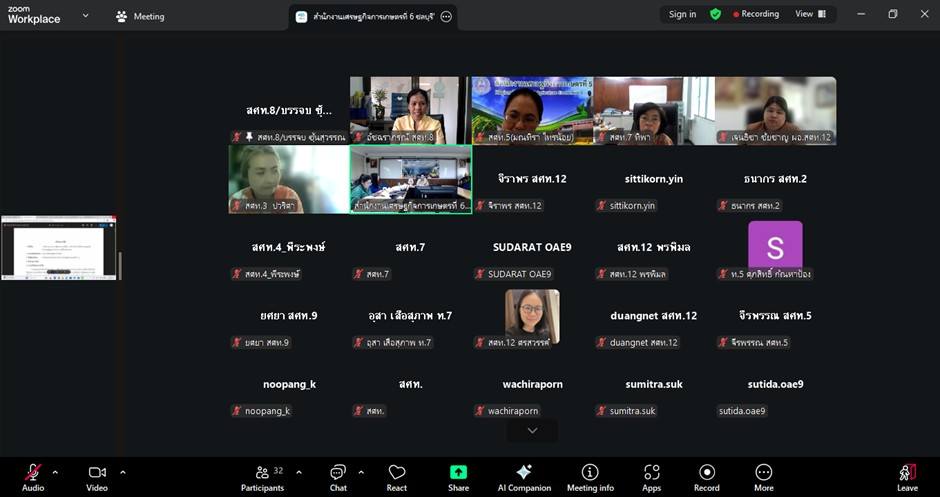
Task: Unmute microphone with the Audio button
Action: coord(33,475)
